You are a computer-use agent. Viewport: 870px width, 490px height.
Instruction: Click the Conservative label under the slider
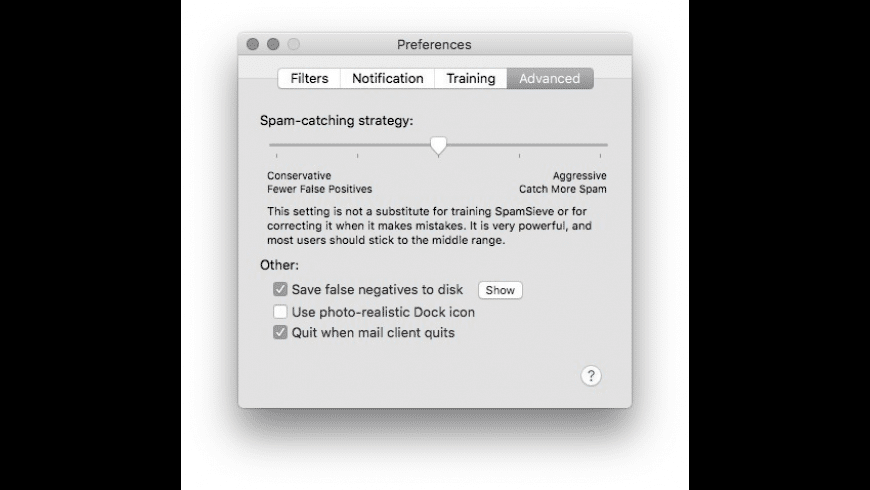click(x=299, y=176)
